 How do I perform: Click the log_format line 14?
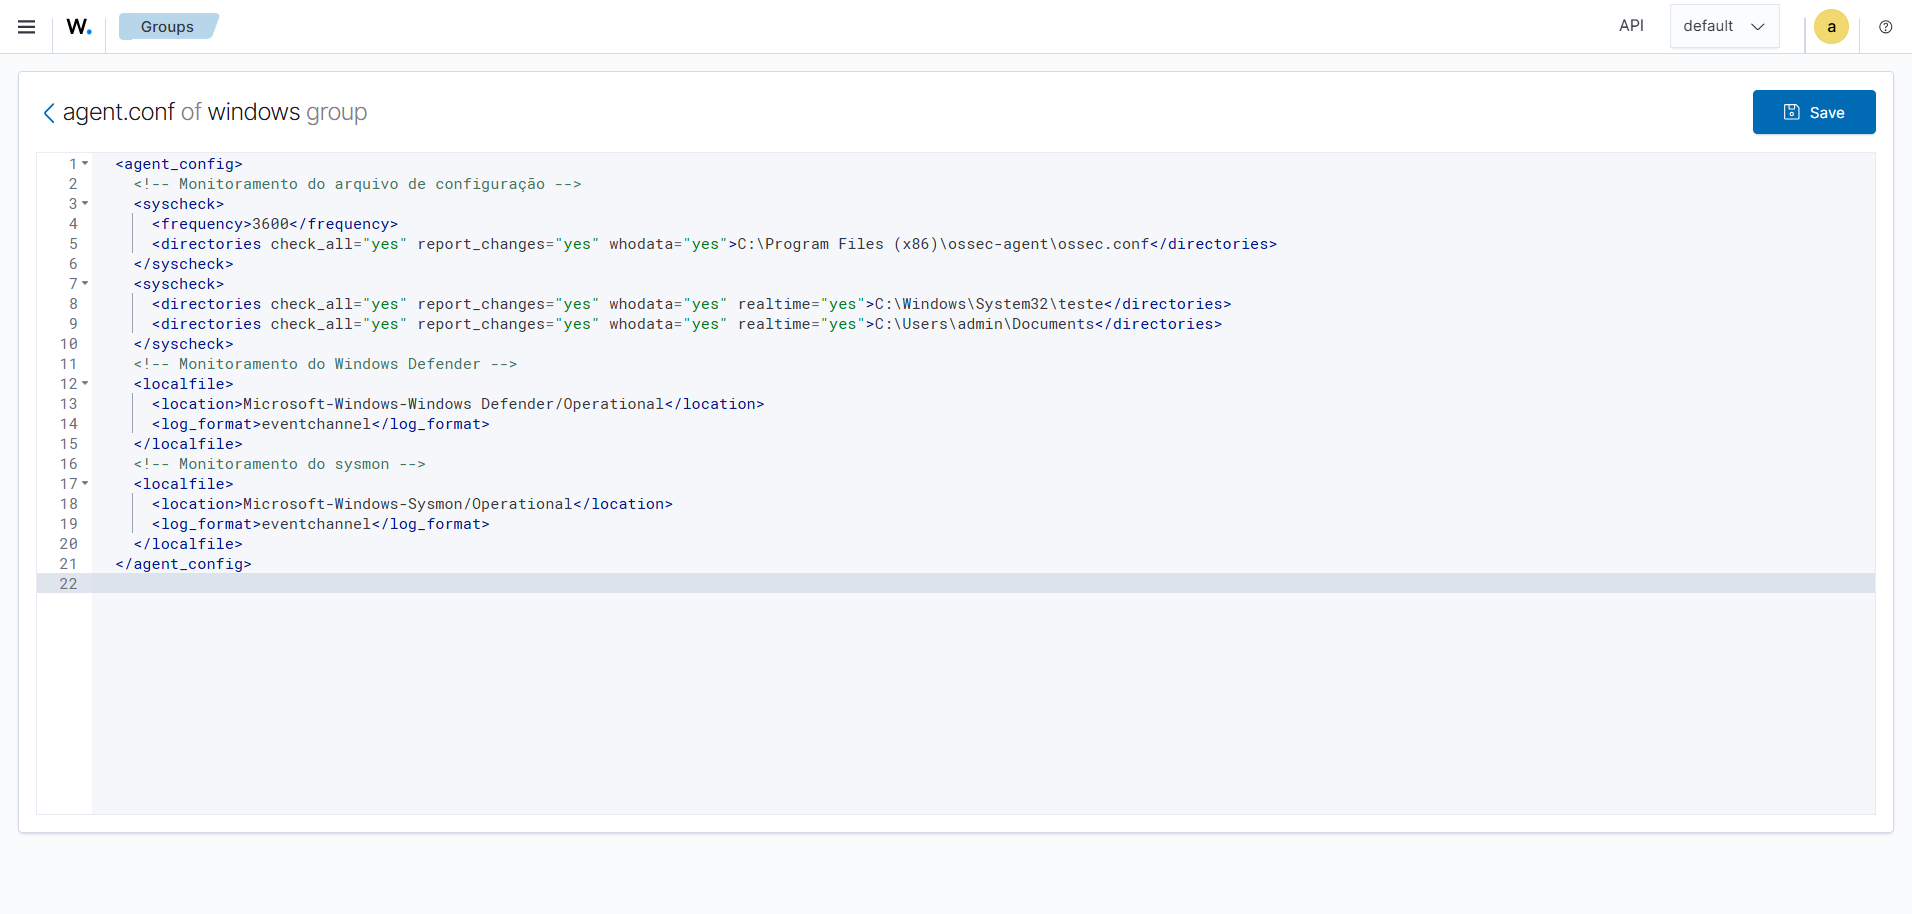point(321,424)
